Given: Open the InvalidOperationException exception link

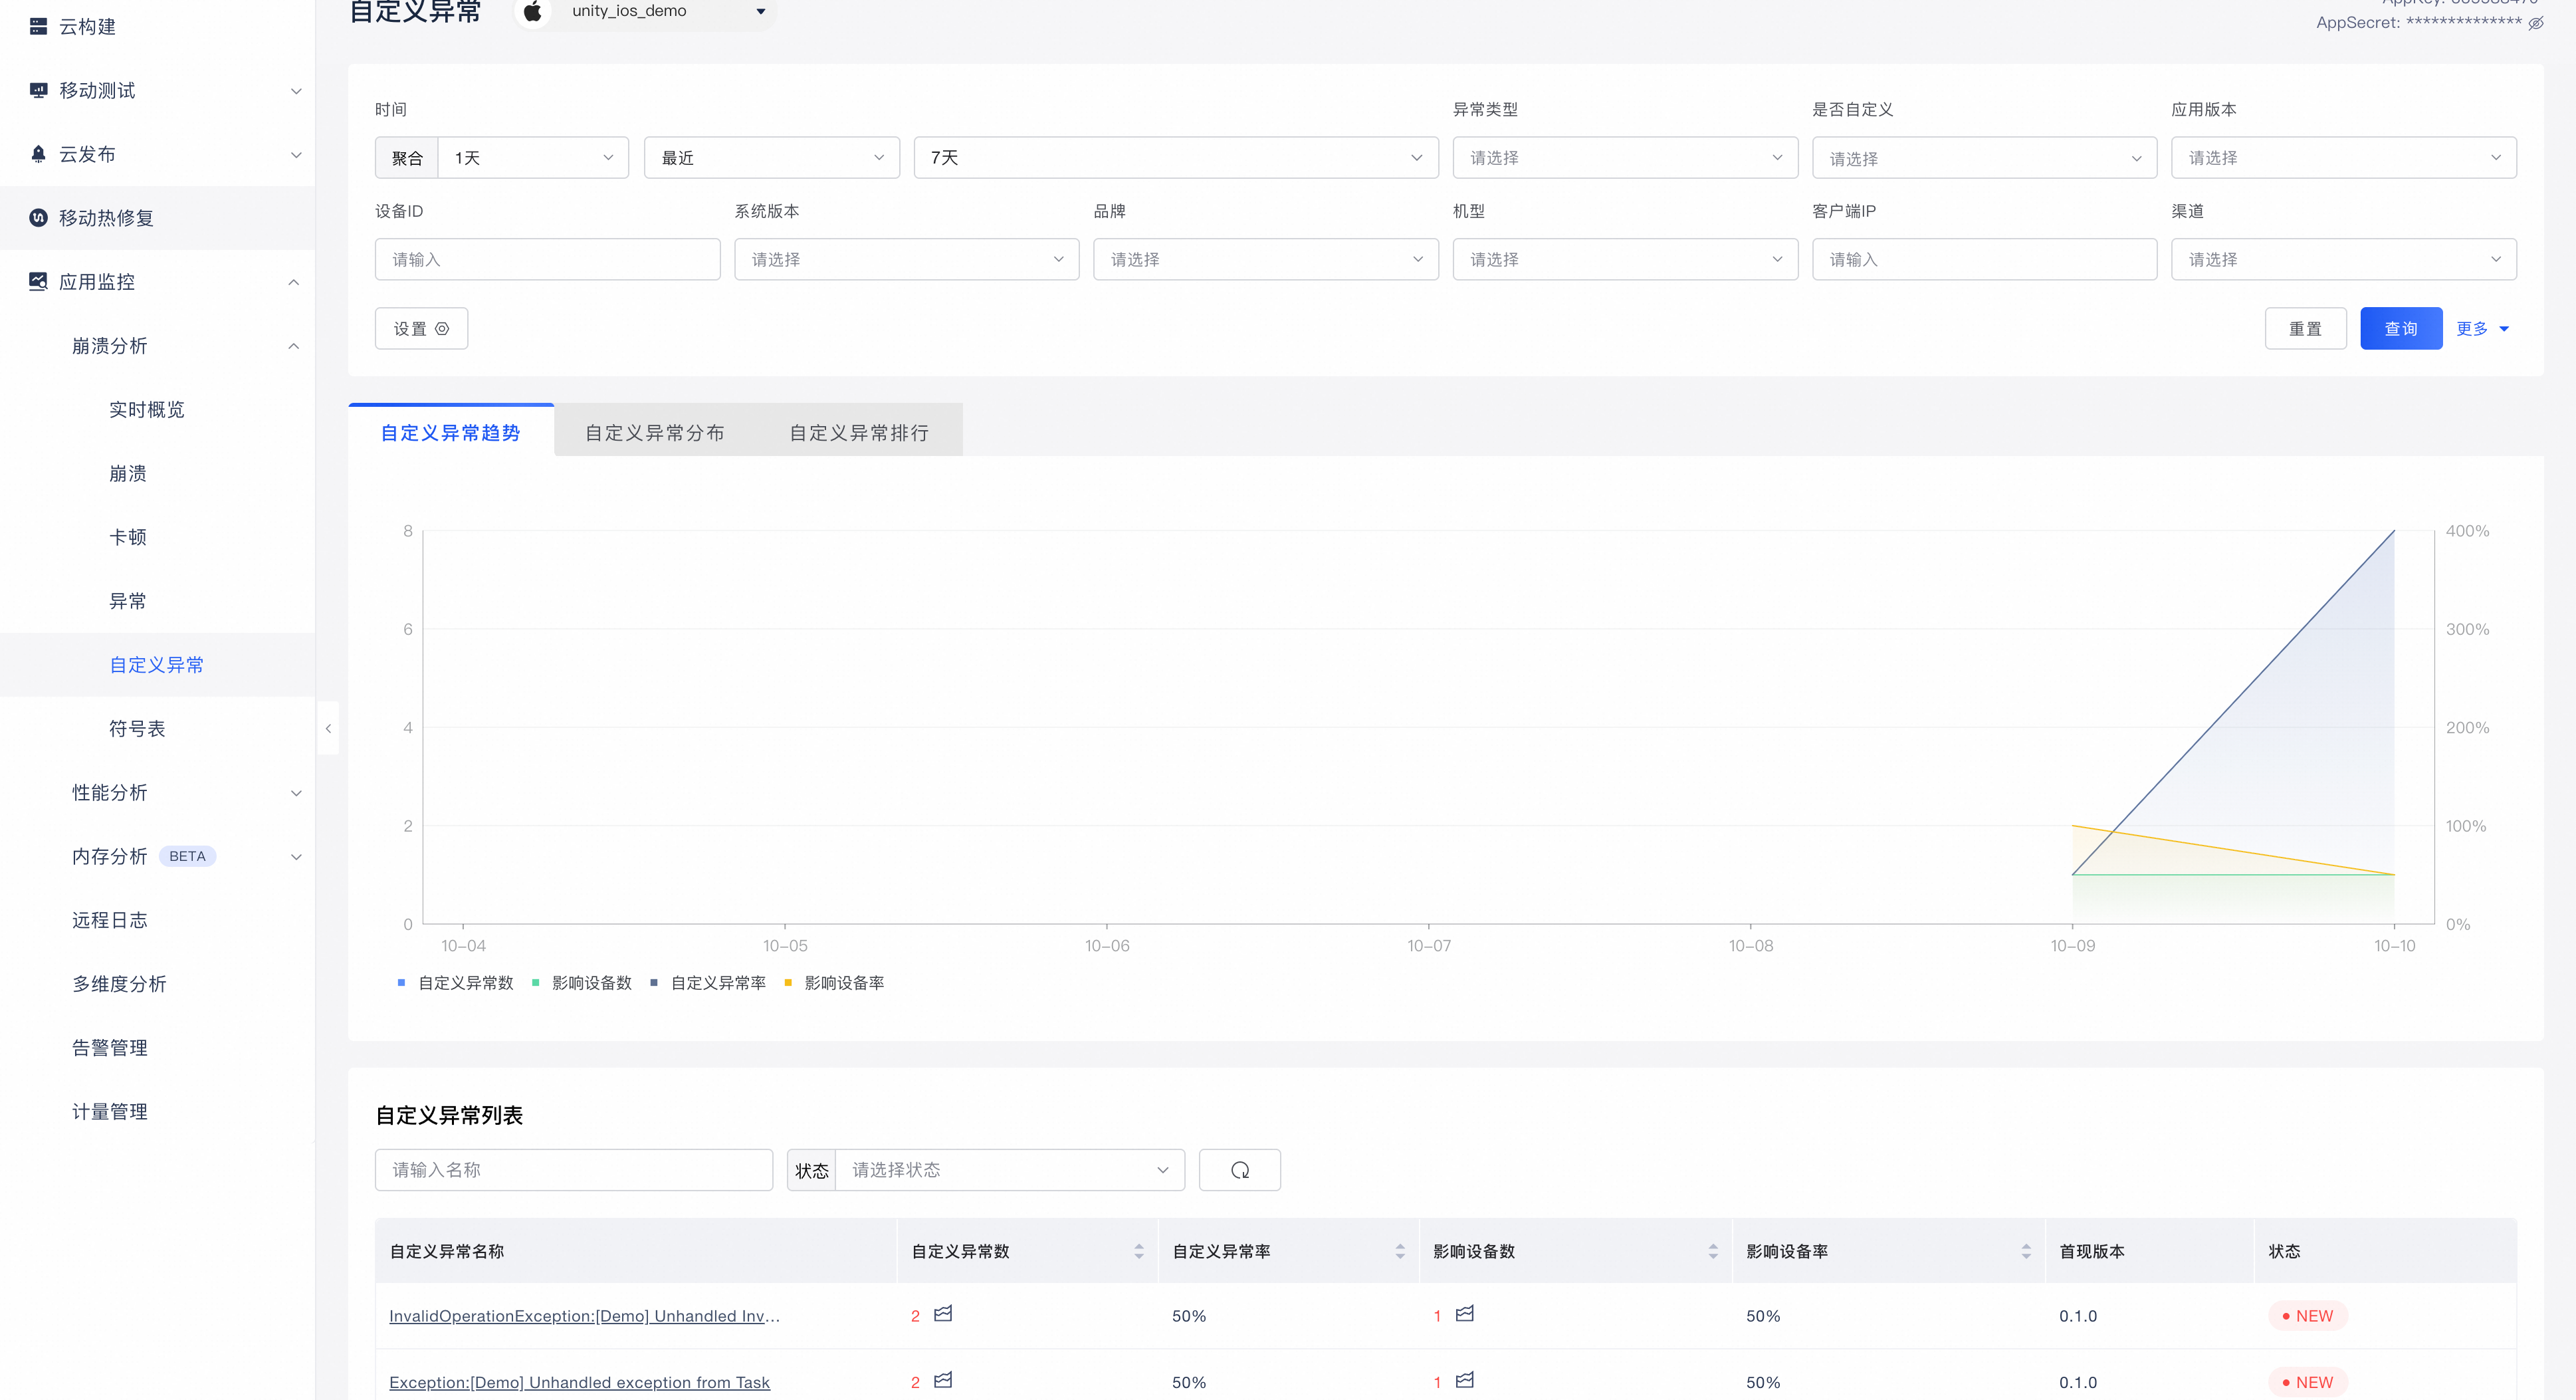Looking at the screenshot, I should 584,1316.
